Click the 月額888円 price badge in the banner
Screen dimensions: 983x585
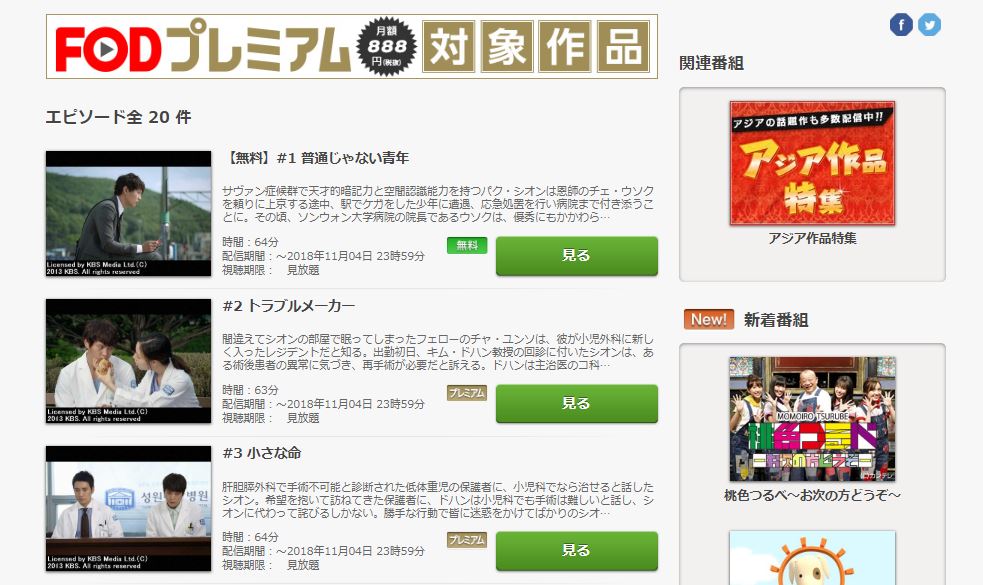387,47
